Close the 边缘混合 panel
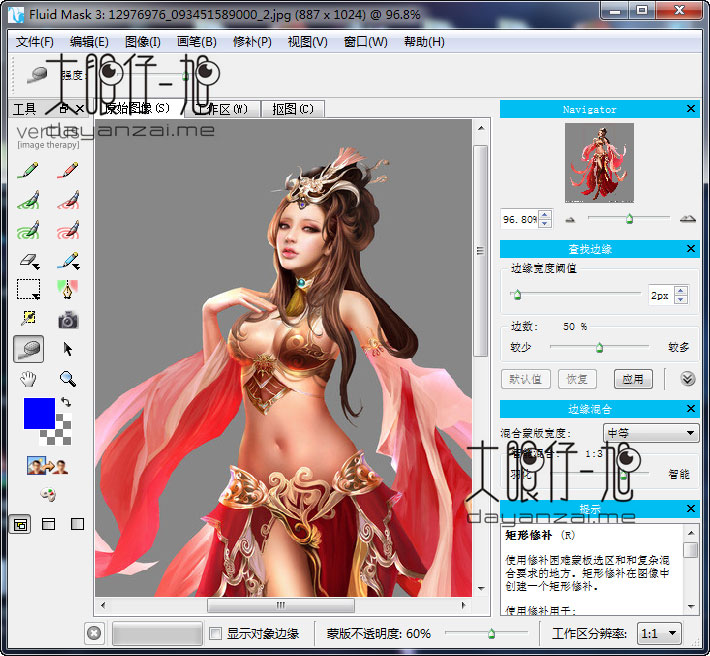Image resolution: width=710 pixels, height=656 pixels. click(x=691, y=409)
